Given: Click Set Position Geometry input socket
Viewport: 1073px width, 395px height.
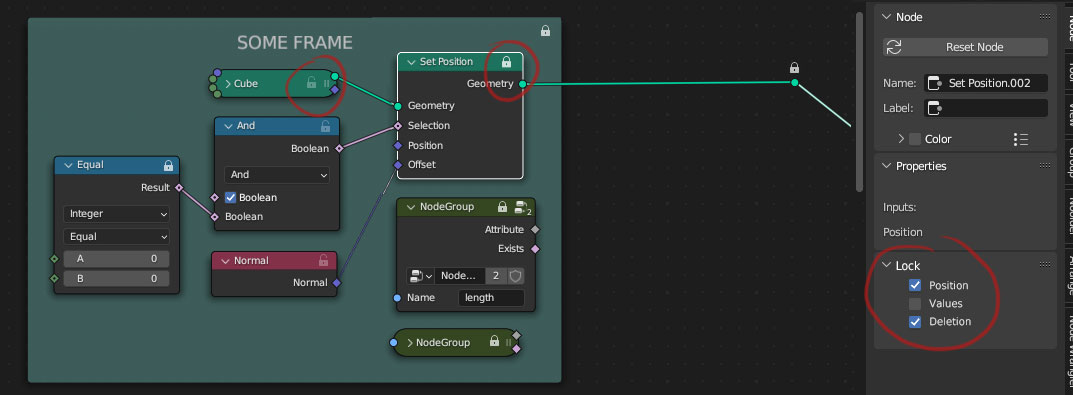Looking at the screenshot, I should click(398, 106).
